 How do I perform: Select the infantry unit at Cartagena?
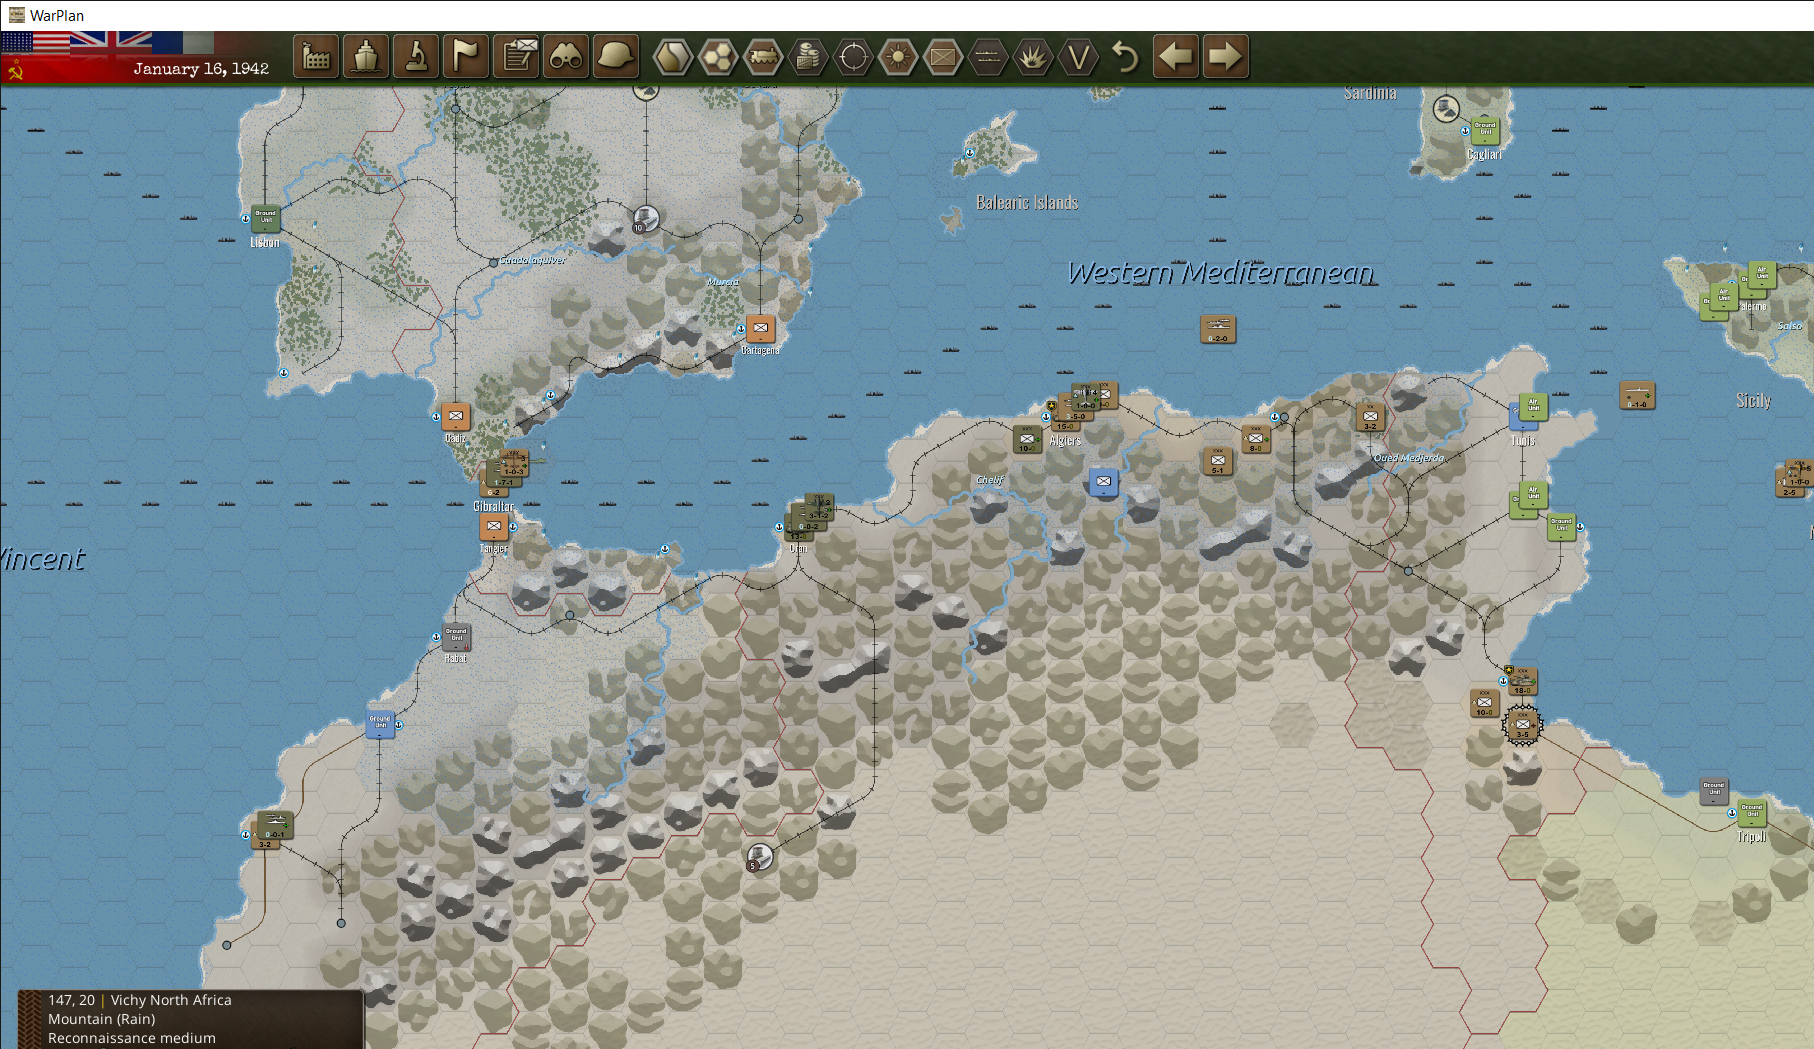tap(760, 328)
